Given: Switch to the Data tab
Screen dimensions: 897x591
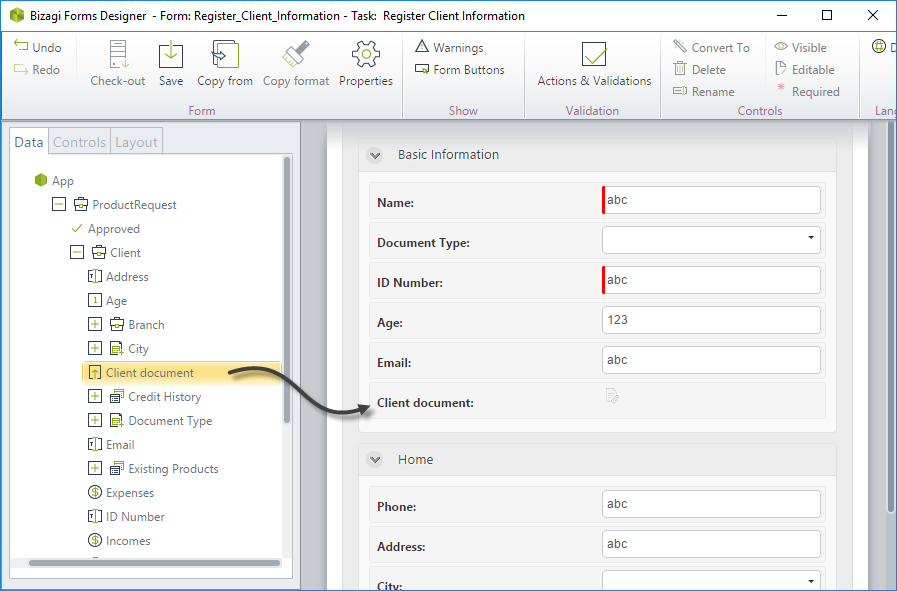Looking at the screenshot, I should coord(29,142).
